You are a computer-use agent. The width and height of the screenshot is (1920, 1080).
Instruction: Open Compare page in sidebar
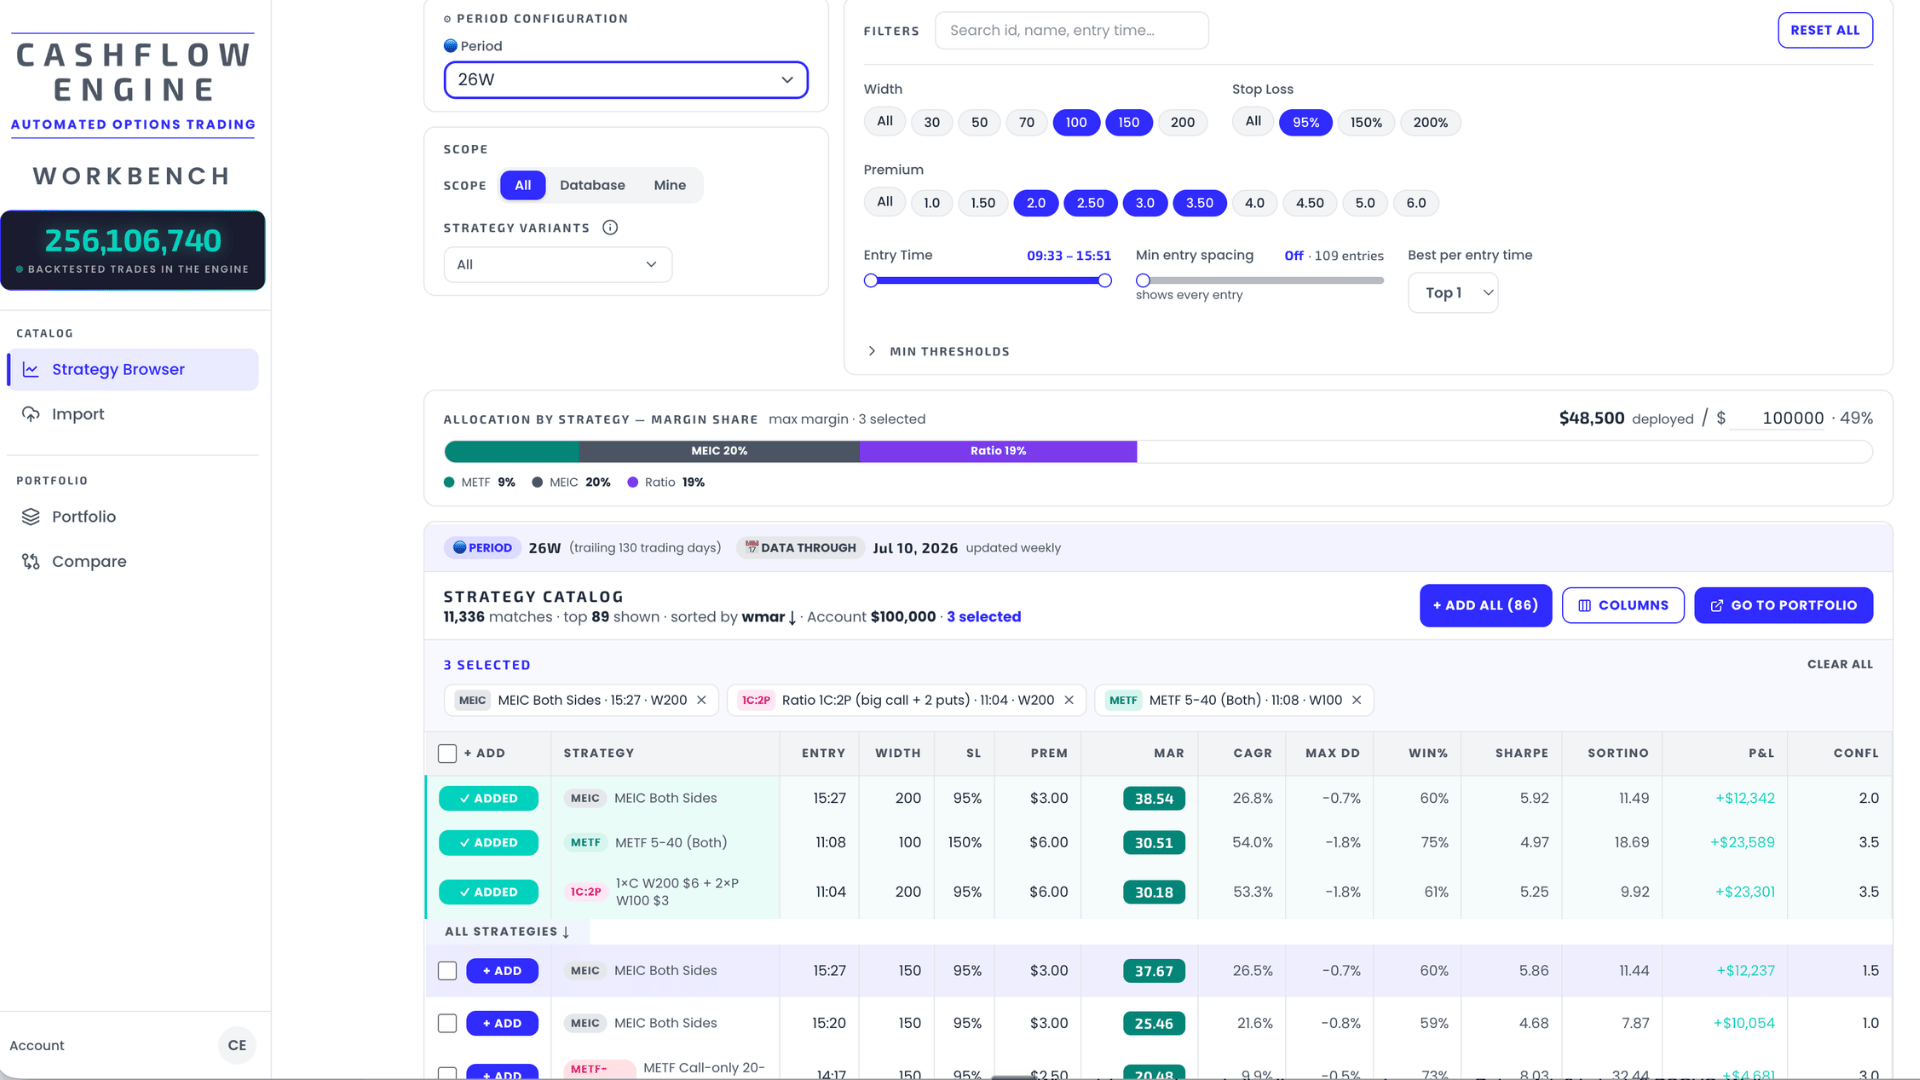point(133,562)
